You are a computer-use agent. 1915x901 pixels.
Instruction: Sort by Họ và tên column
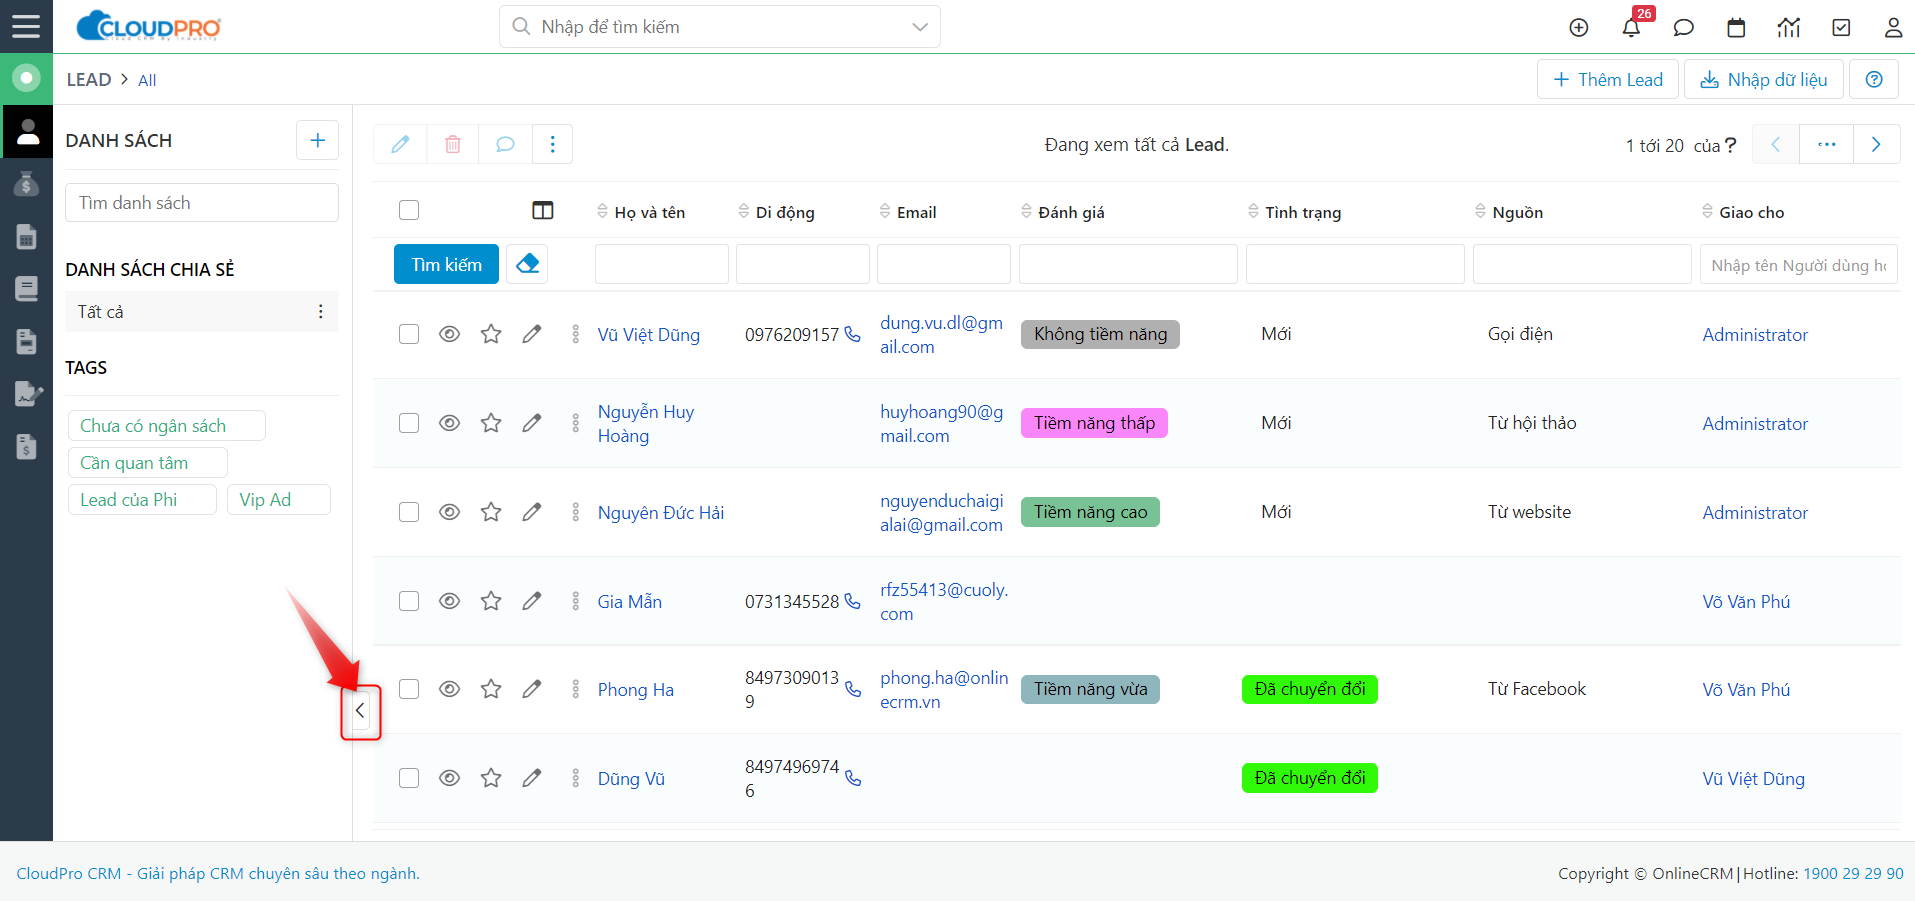(x=641, y=212)
